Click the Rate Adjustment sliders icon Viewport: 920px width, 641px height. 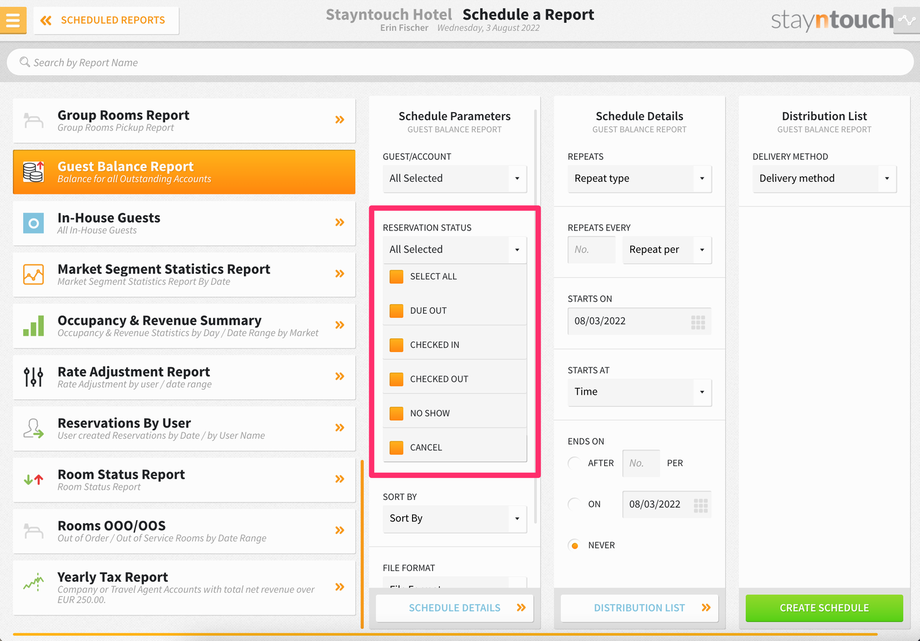33,377
